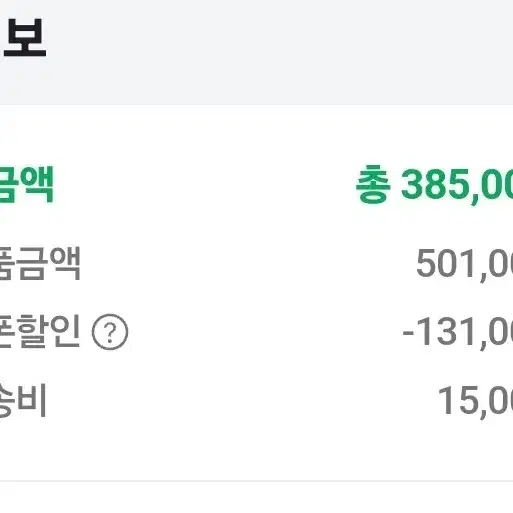Tap the blank space between 금액 and total
The width and height of the screenshot is (513, 513).
(205, 184)
